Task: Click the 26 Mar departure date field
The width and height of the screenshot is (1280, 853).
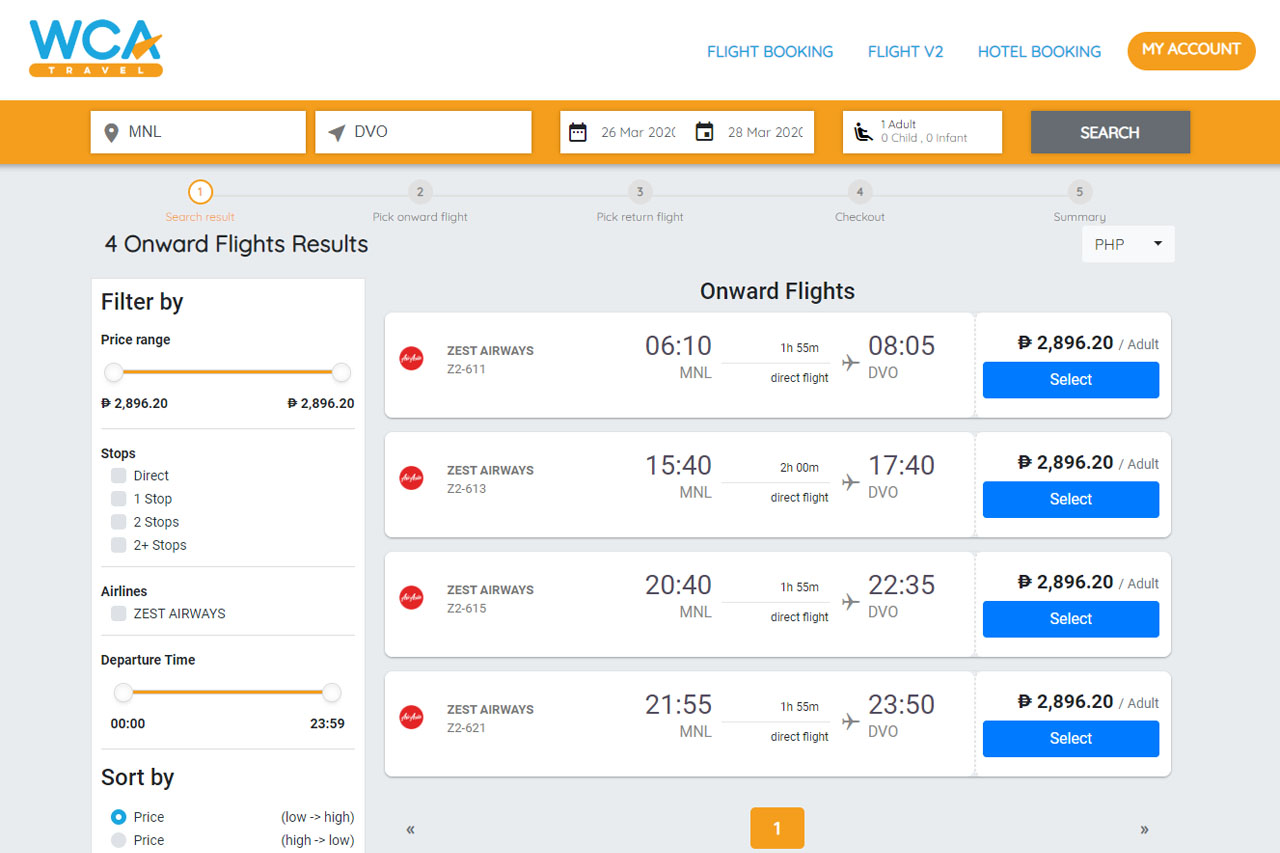Action: (x=638, y=132)
